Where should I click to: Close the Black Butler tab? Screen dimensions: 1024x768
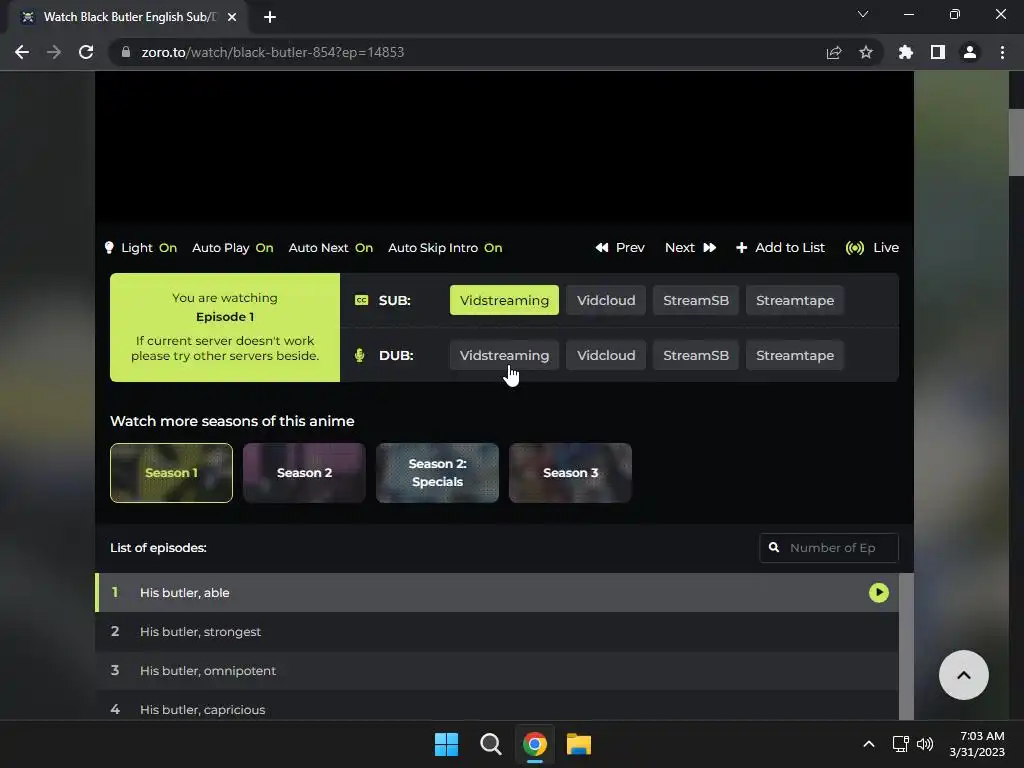click(x=232, y=17)
